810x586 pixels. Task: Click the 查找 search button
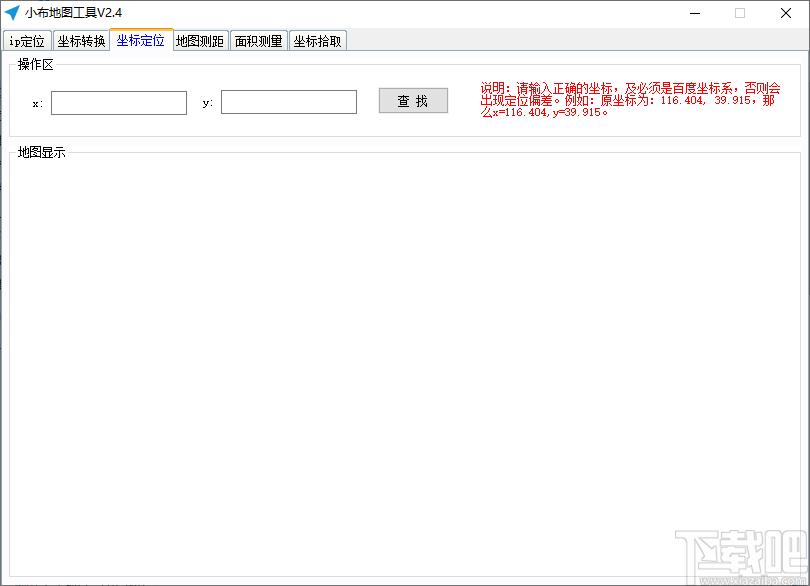pos(413,100)
